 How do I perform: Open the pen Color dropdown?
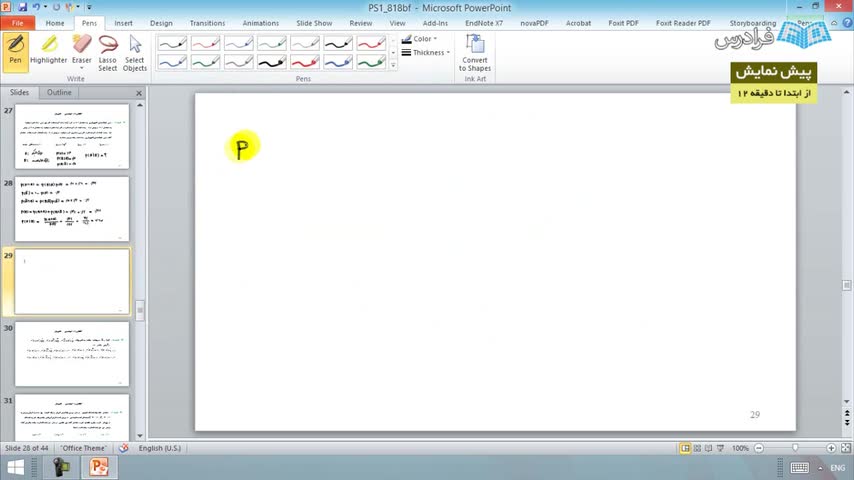(x=419, y=39)
